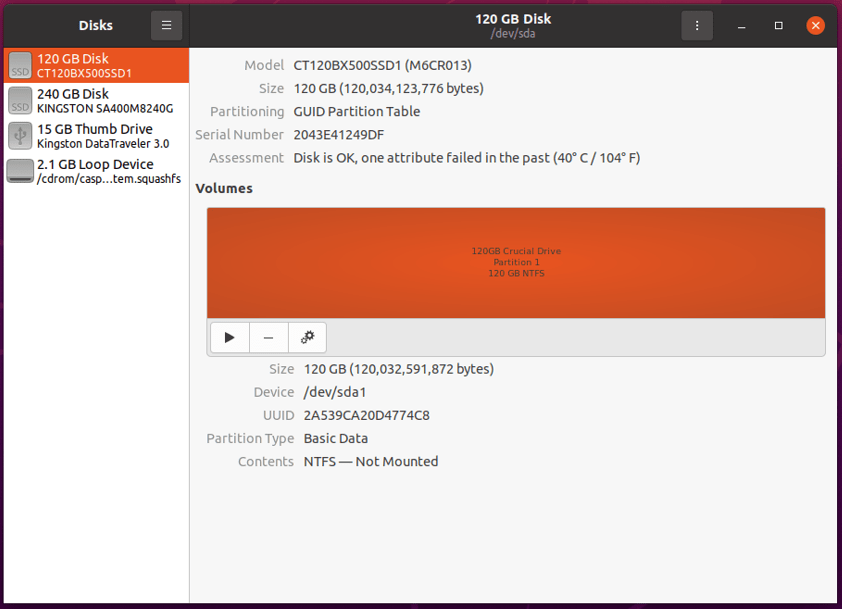Select the 240 GB Kingston disk

click(x=95, y=101)
